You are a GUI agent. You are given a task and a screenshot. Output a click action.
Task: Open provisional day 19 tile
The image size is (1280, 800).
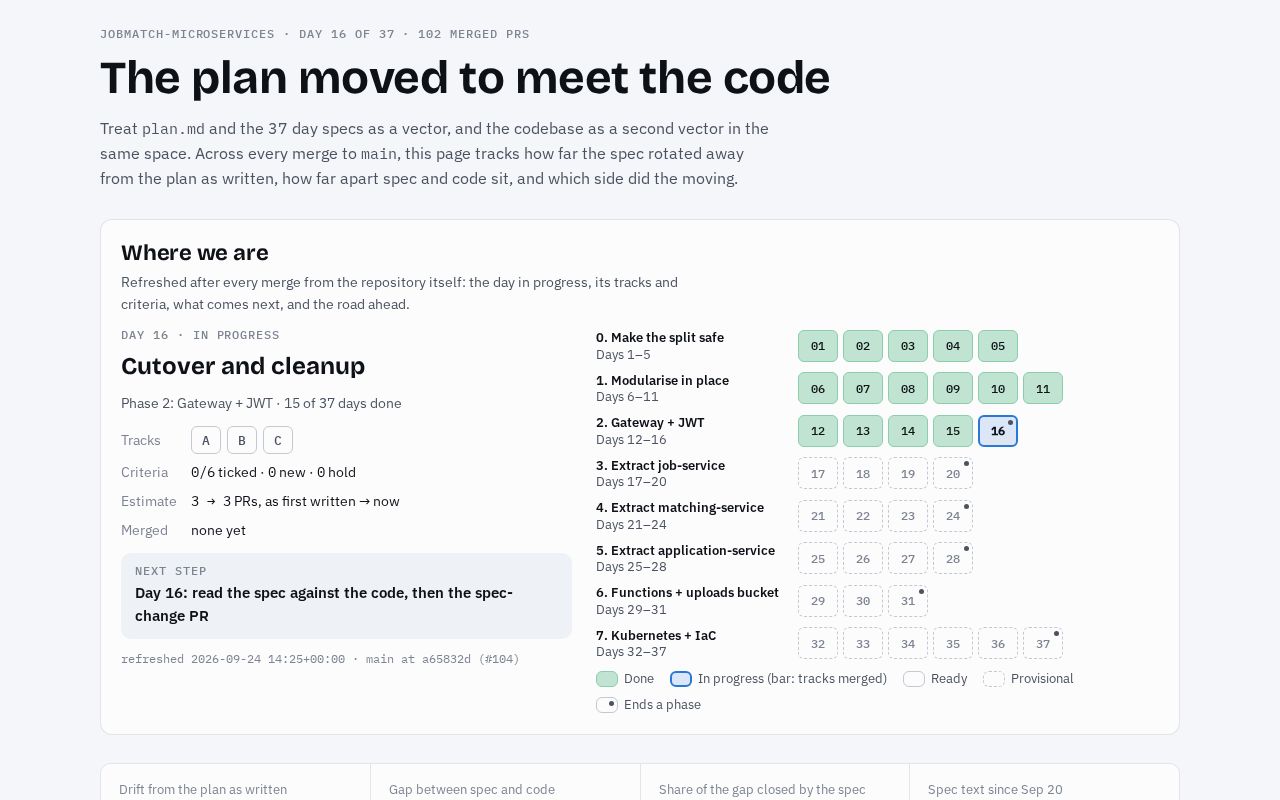908,473
